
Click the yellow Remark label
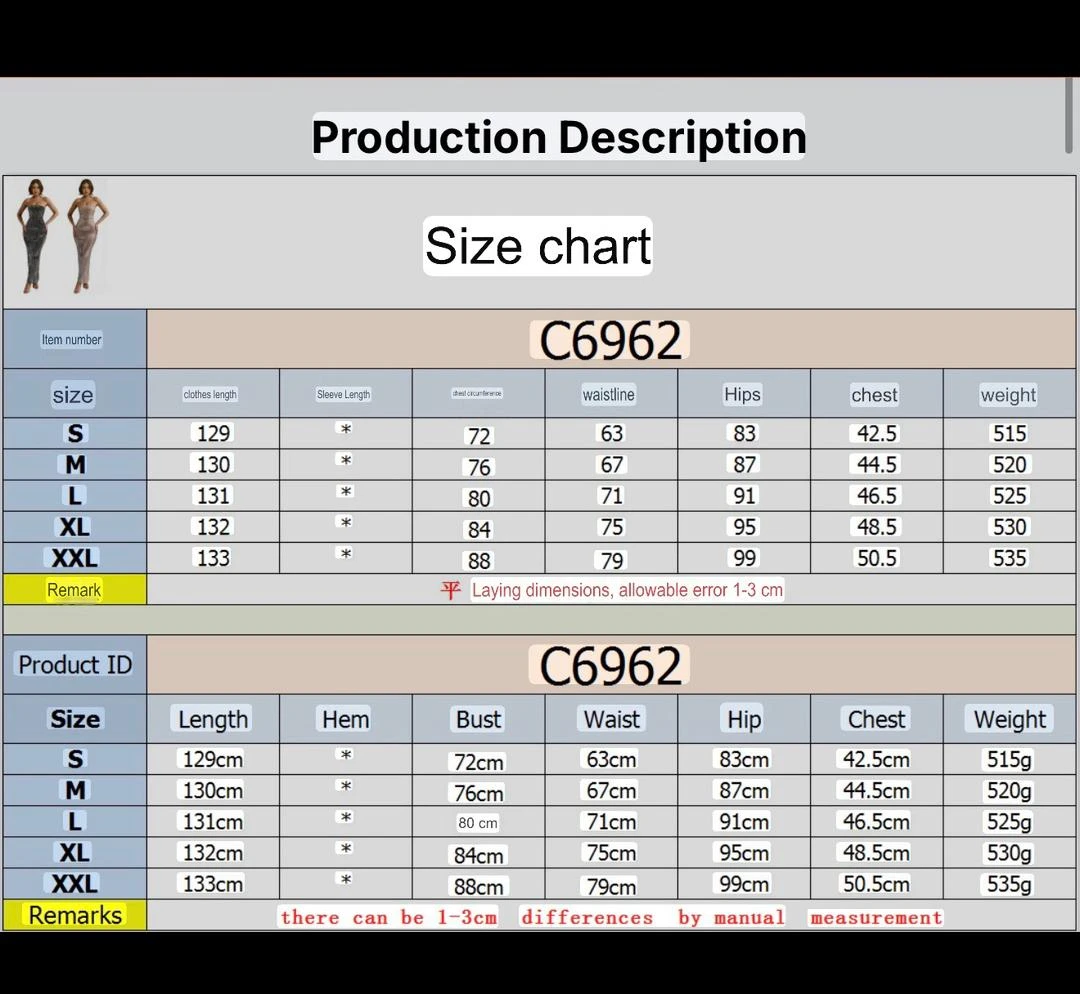pos(74,590)
